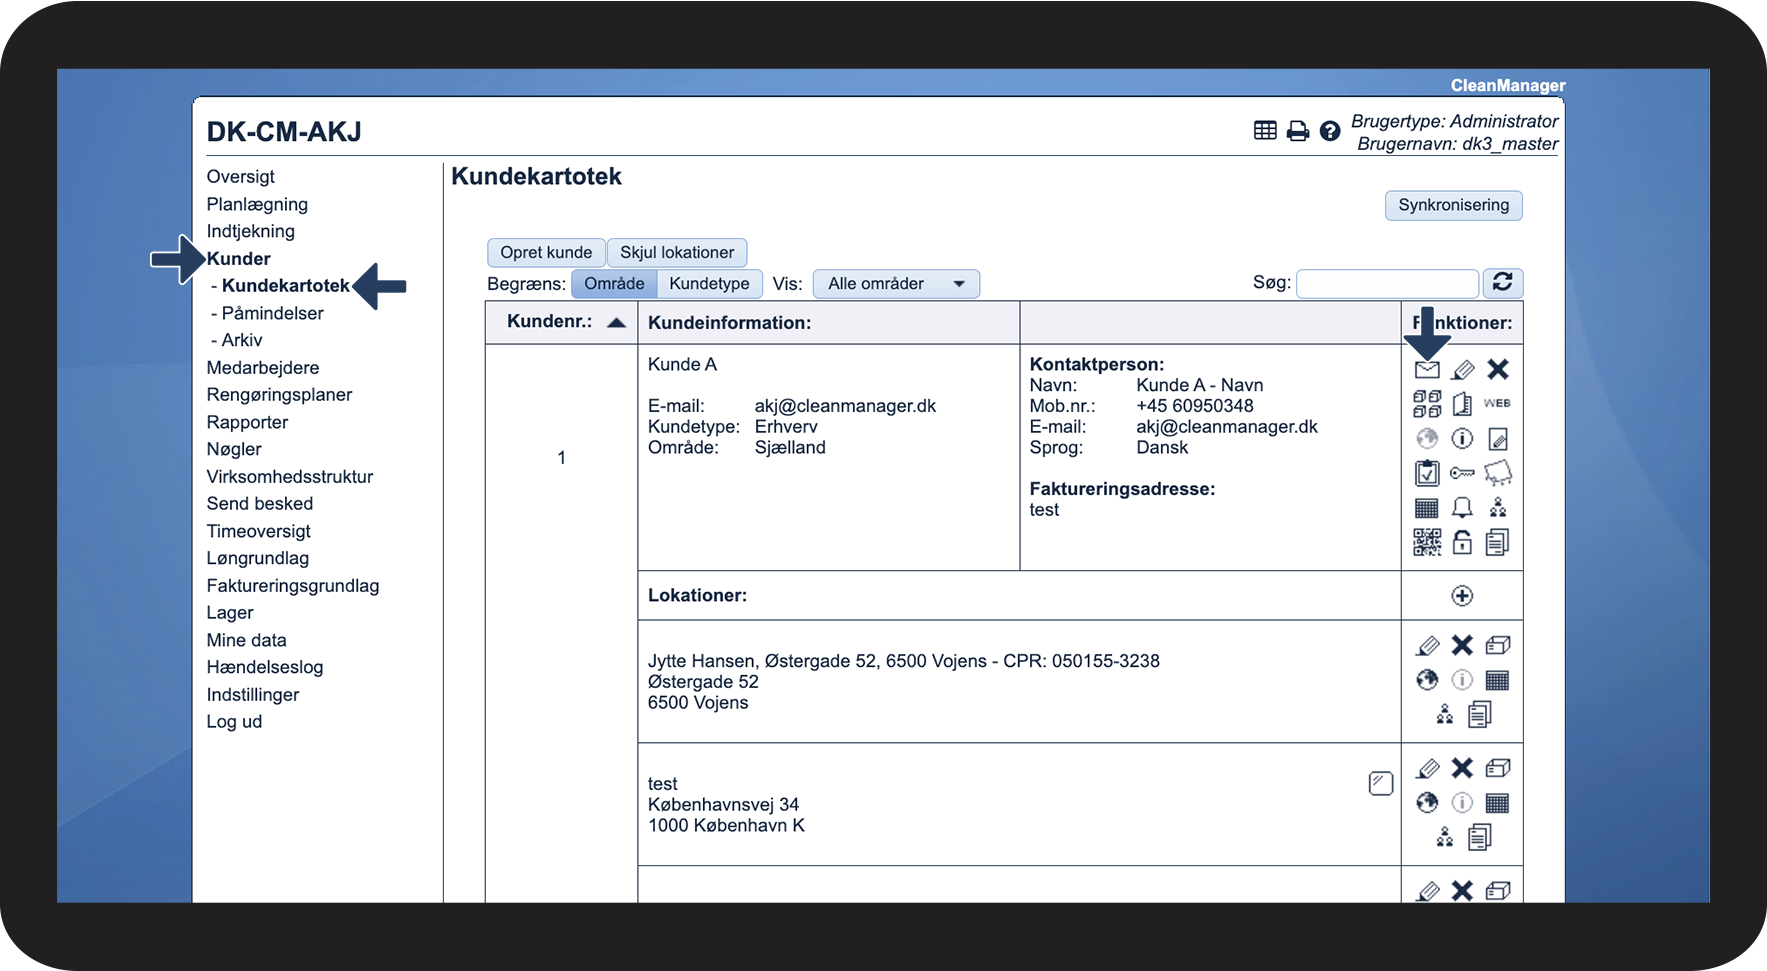Add a location with the plus icon
The width and height of the screenshot is (1767, 971).
[1462, 596]
